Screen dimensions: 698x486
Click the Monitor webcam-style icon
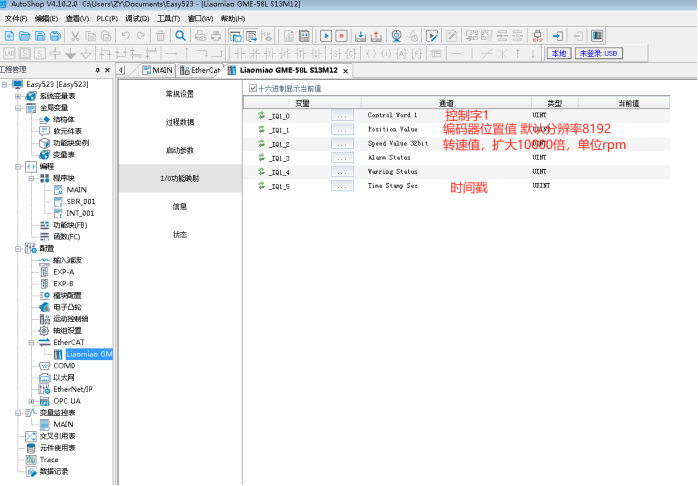(396, 36)
